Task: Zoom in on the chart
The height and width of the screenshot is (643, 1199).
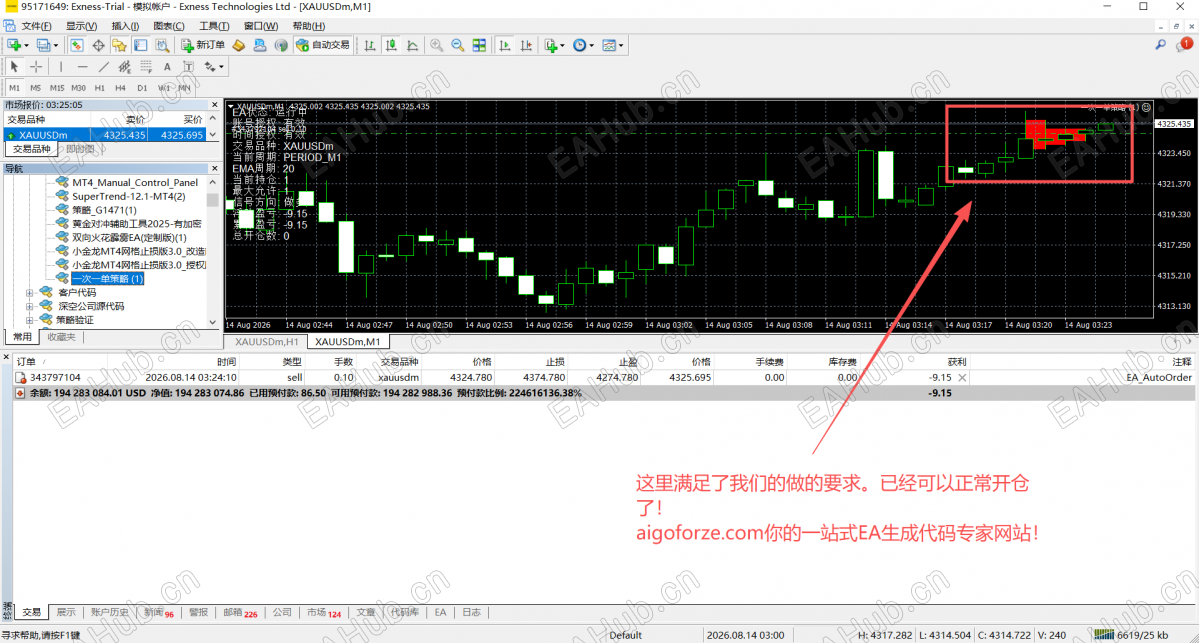Action: (x=436, y=45)
